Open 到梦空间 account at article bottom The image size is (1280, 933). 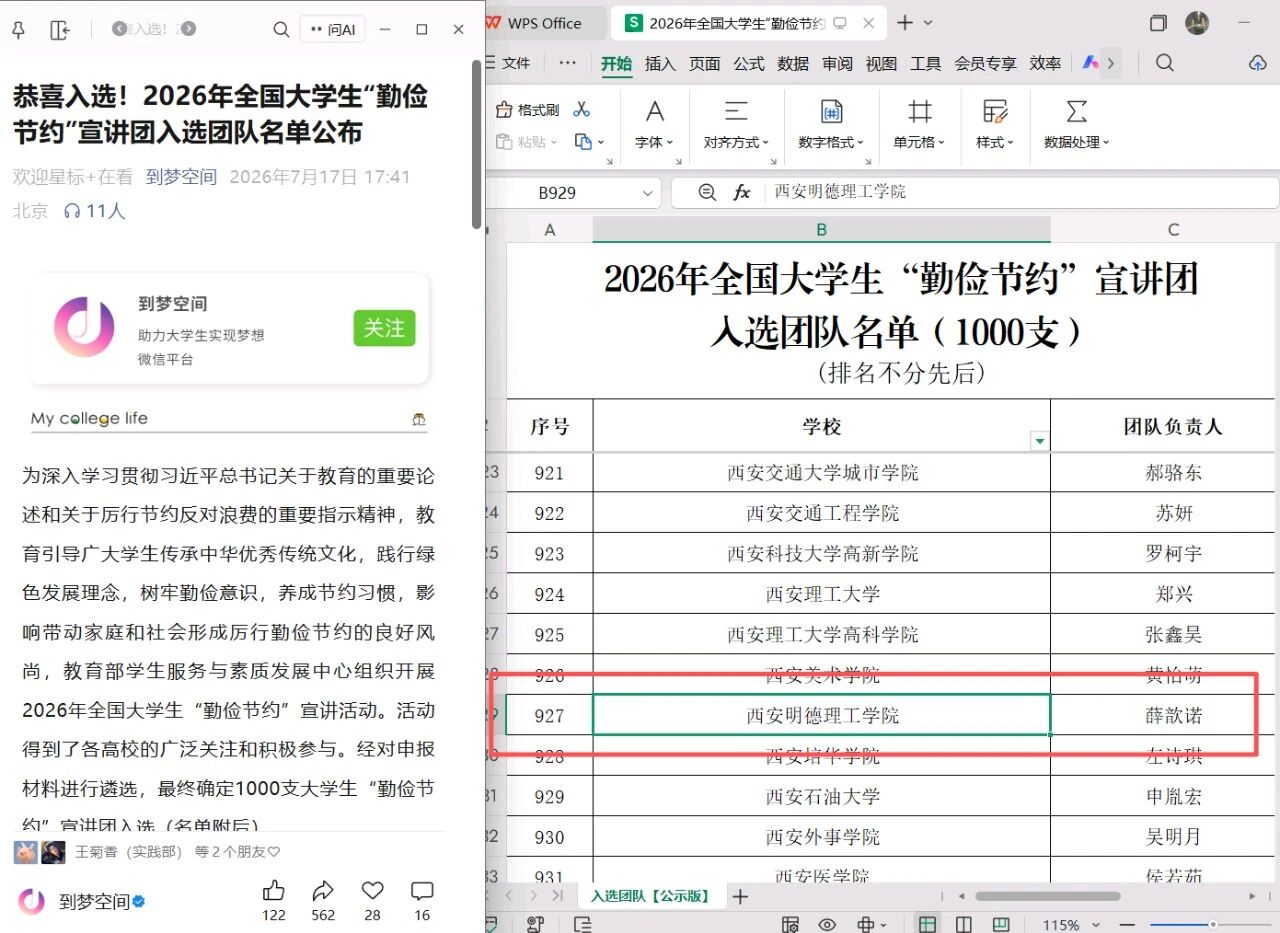[82, 902]
